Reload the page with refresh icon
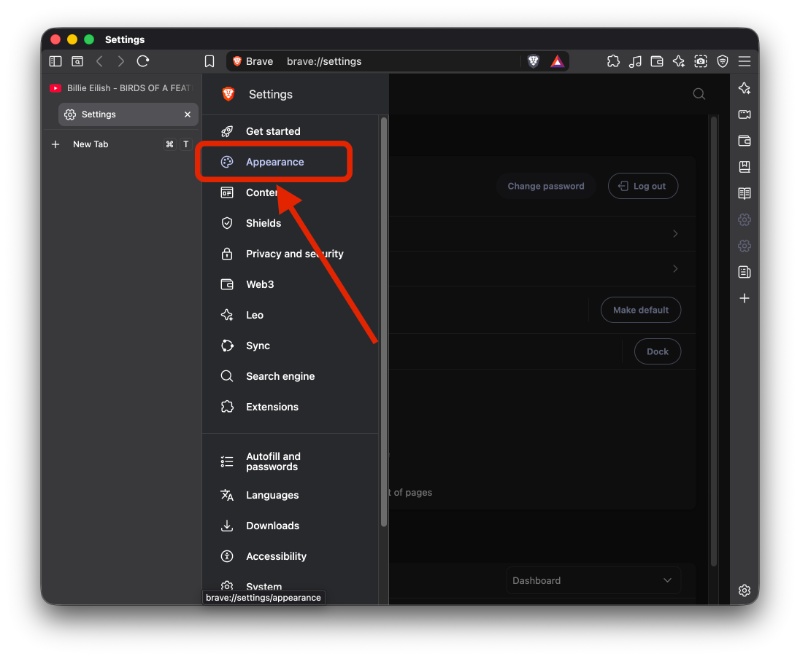Screen dimensions: 800x659 point(143,61)
